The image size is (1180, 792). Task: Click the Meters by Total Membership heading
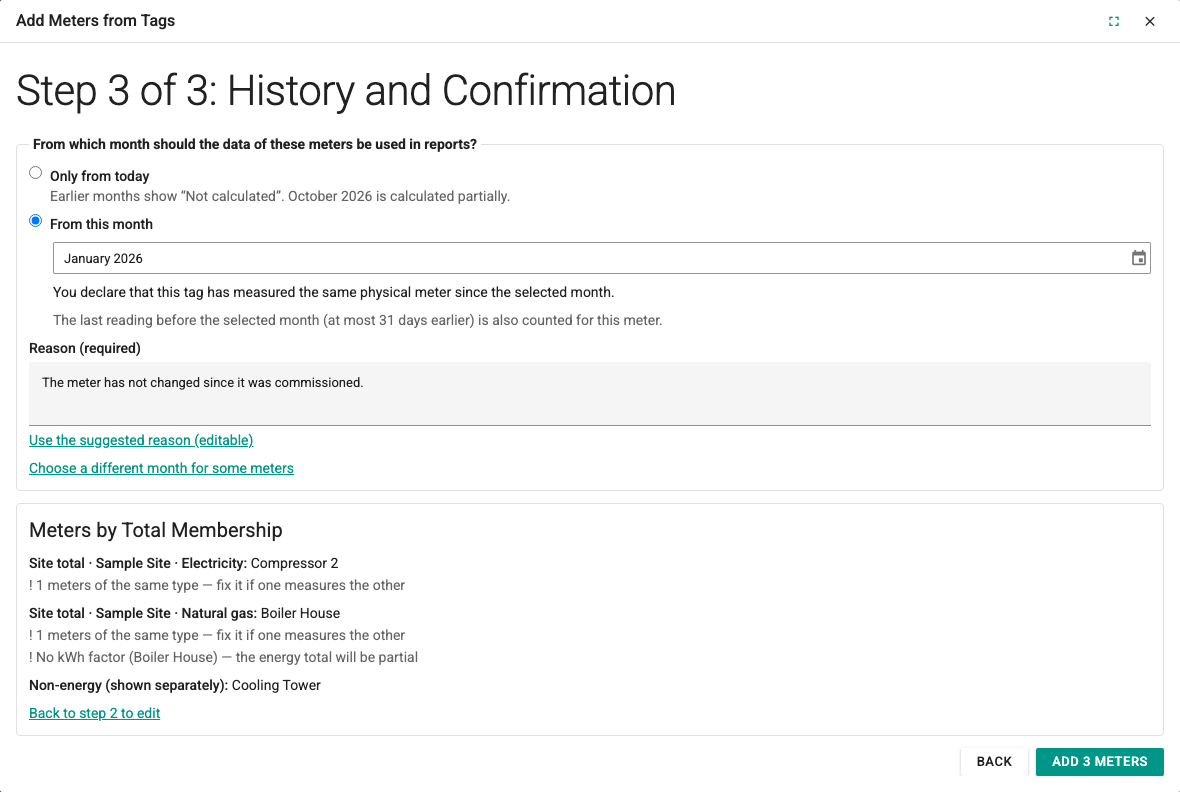(156, 530)
